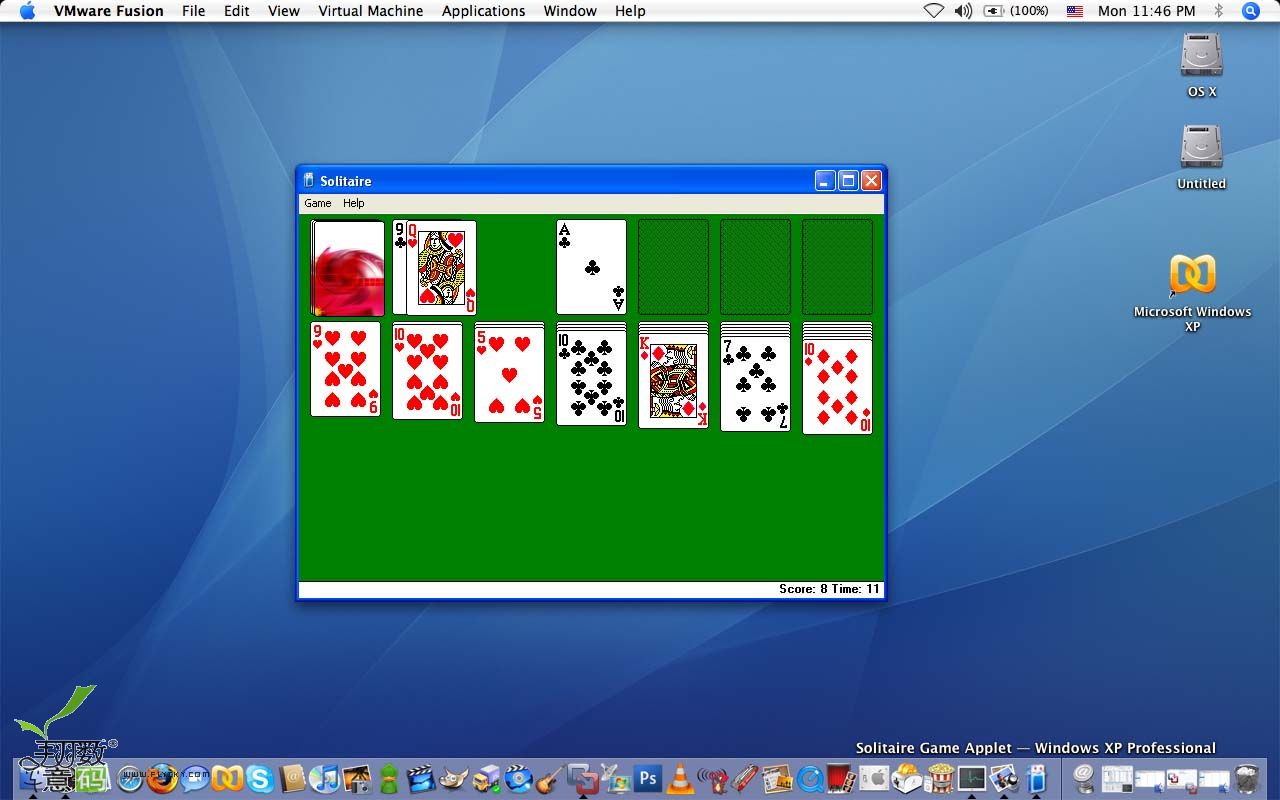The height and width of the screenshot is (800, 1280).
Task: Open the Virtual Machine menu
Action: pyautogui.click(x=371, y=11)
